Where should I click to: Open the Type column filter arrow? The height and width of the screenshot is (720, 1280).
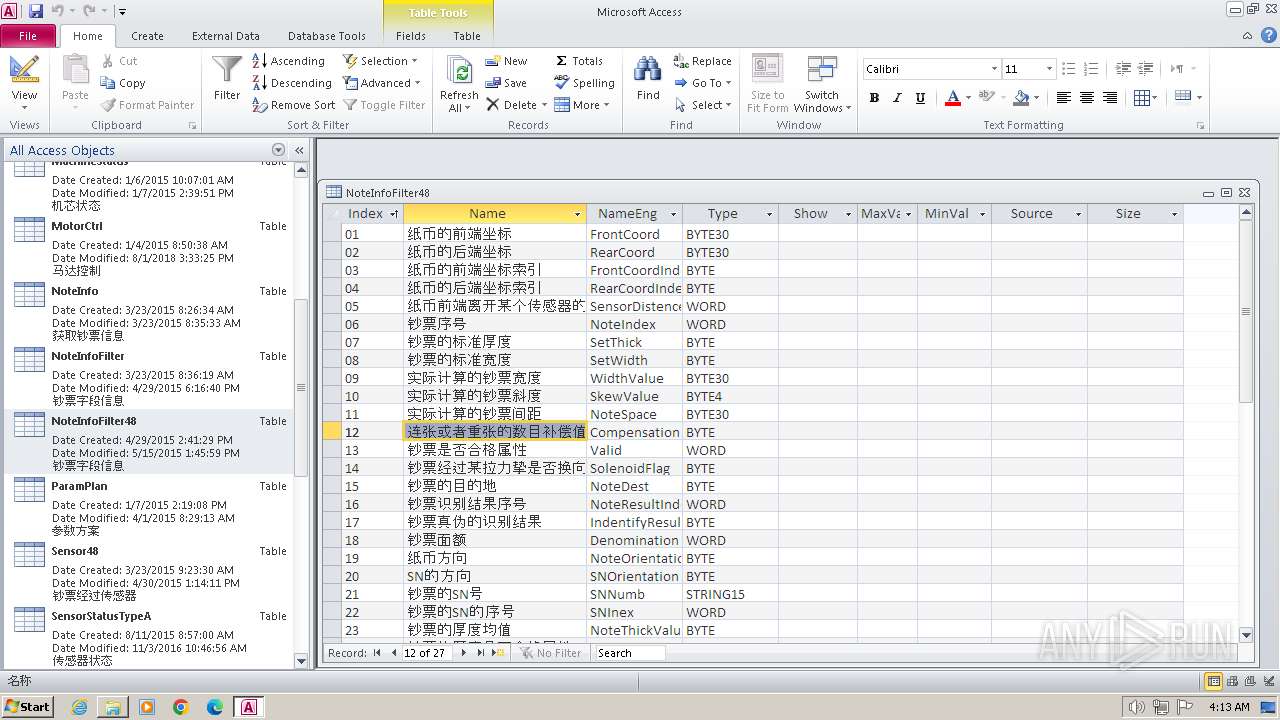769,214
